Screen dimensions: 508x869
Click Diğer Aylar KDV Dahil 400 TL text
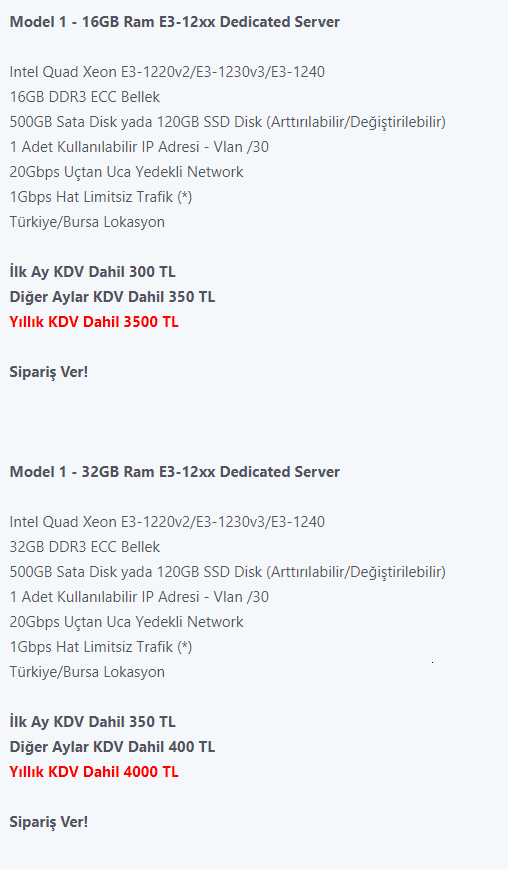(112, 747)
